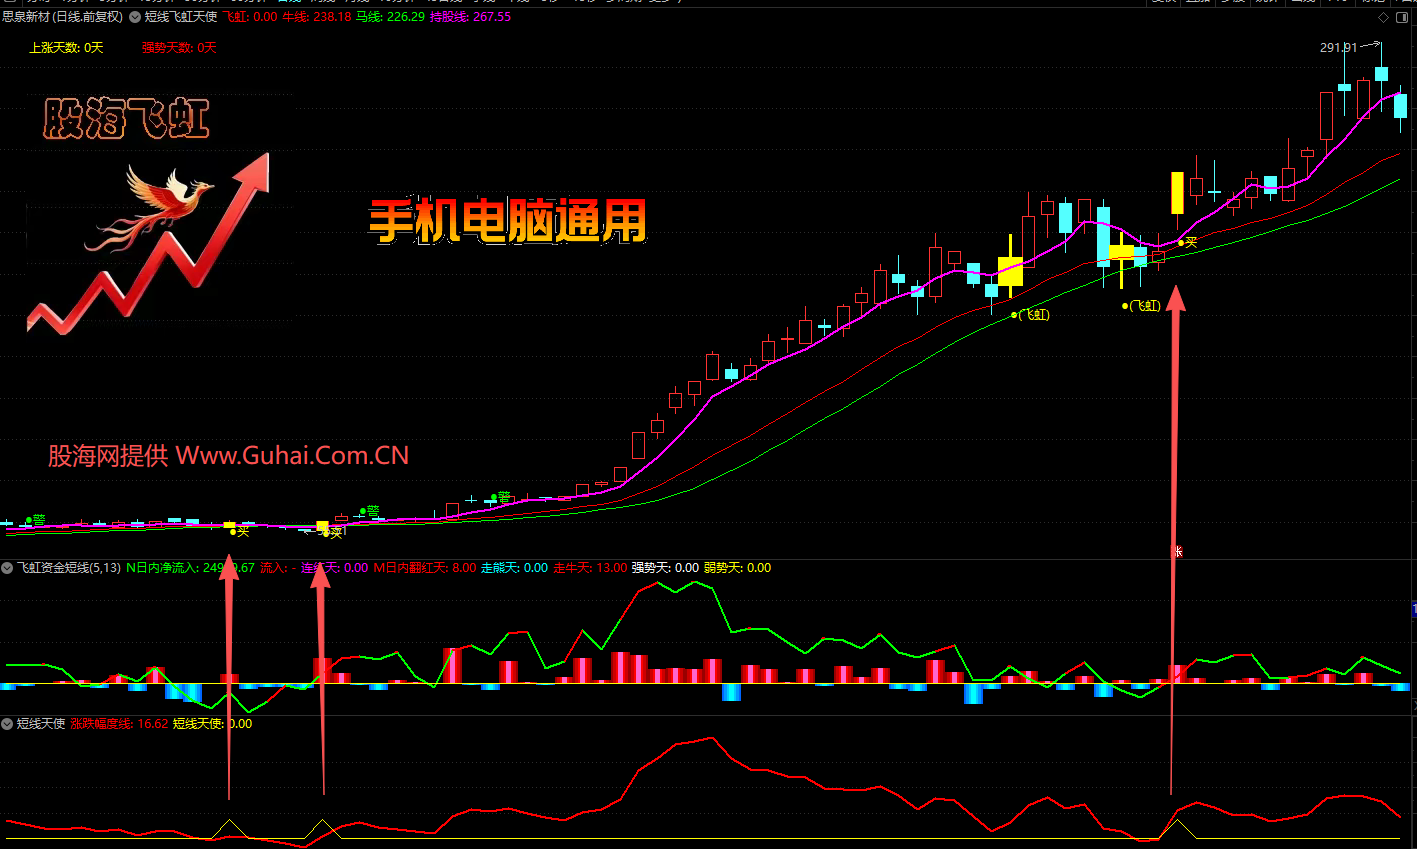This screenshot has width=1417, height=849.
Task: Click the 手机电脑通用 banner text
Action: pyautogui.click(x=508, y=222)
